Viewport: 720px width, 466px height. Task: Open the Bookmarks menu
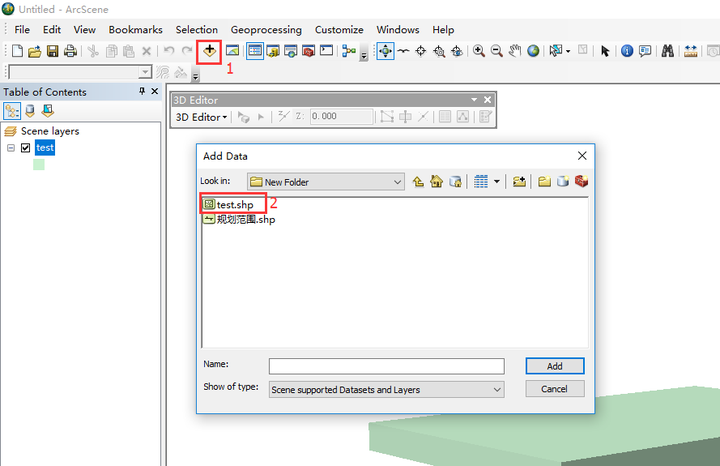pyautogui.click(x=135, y=30)
